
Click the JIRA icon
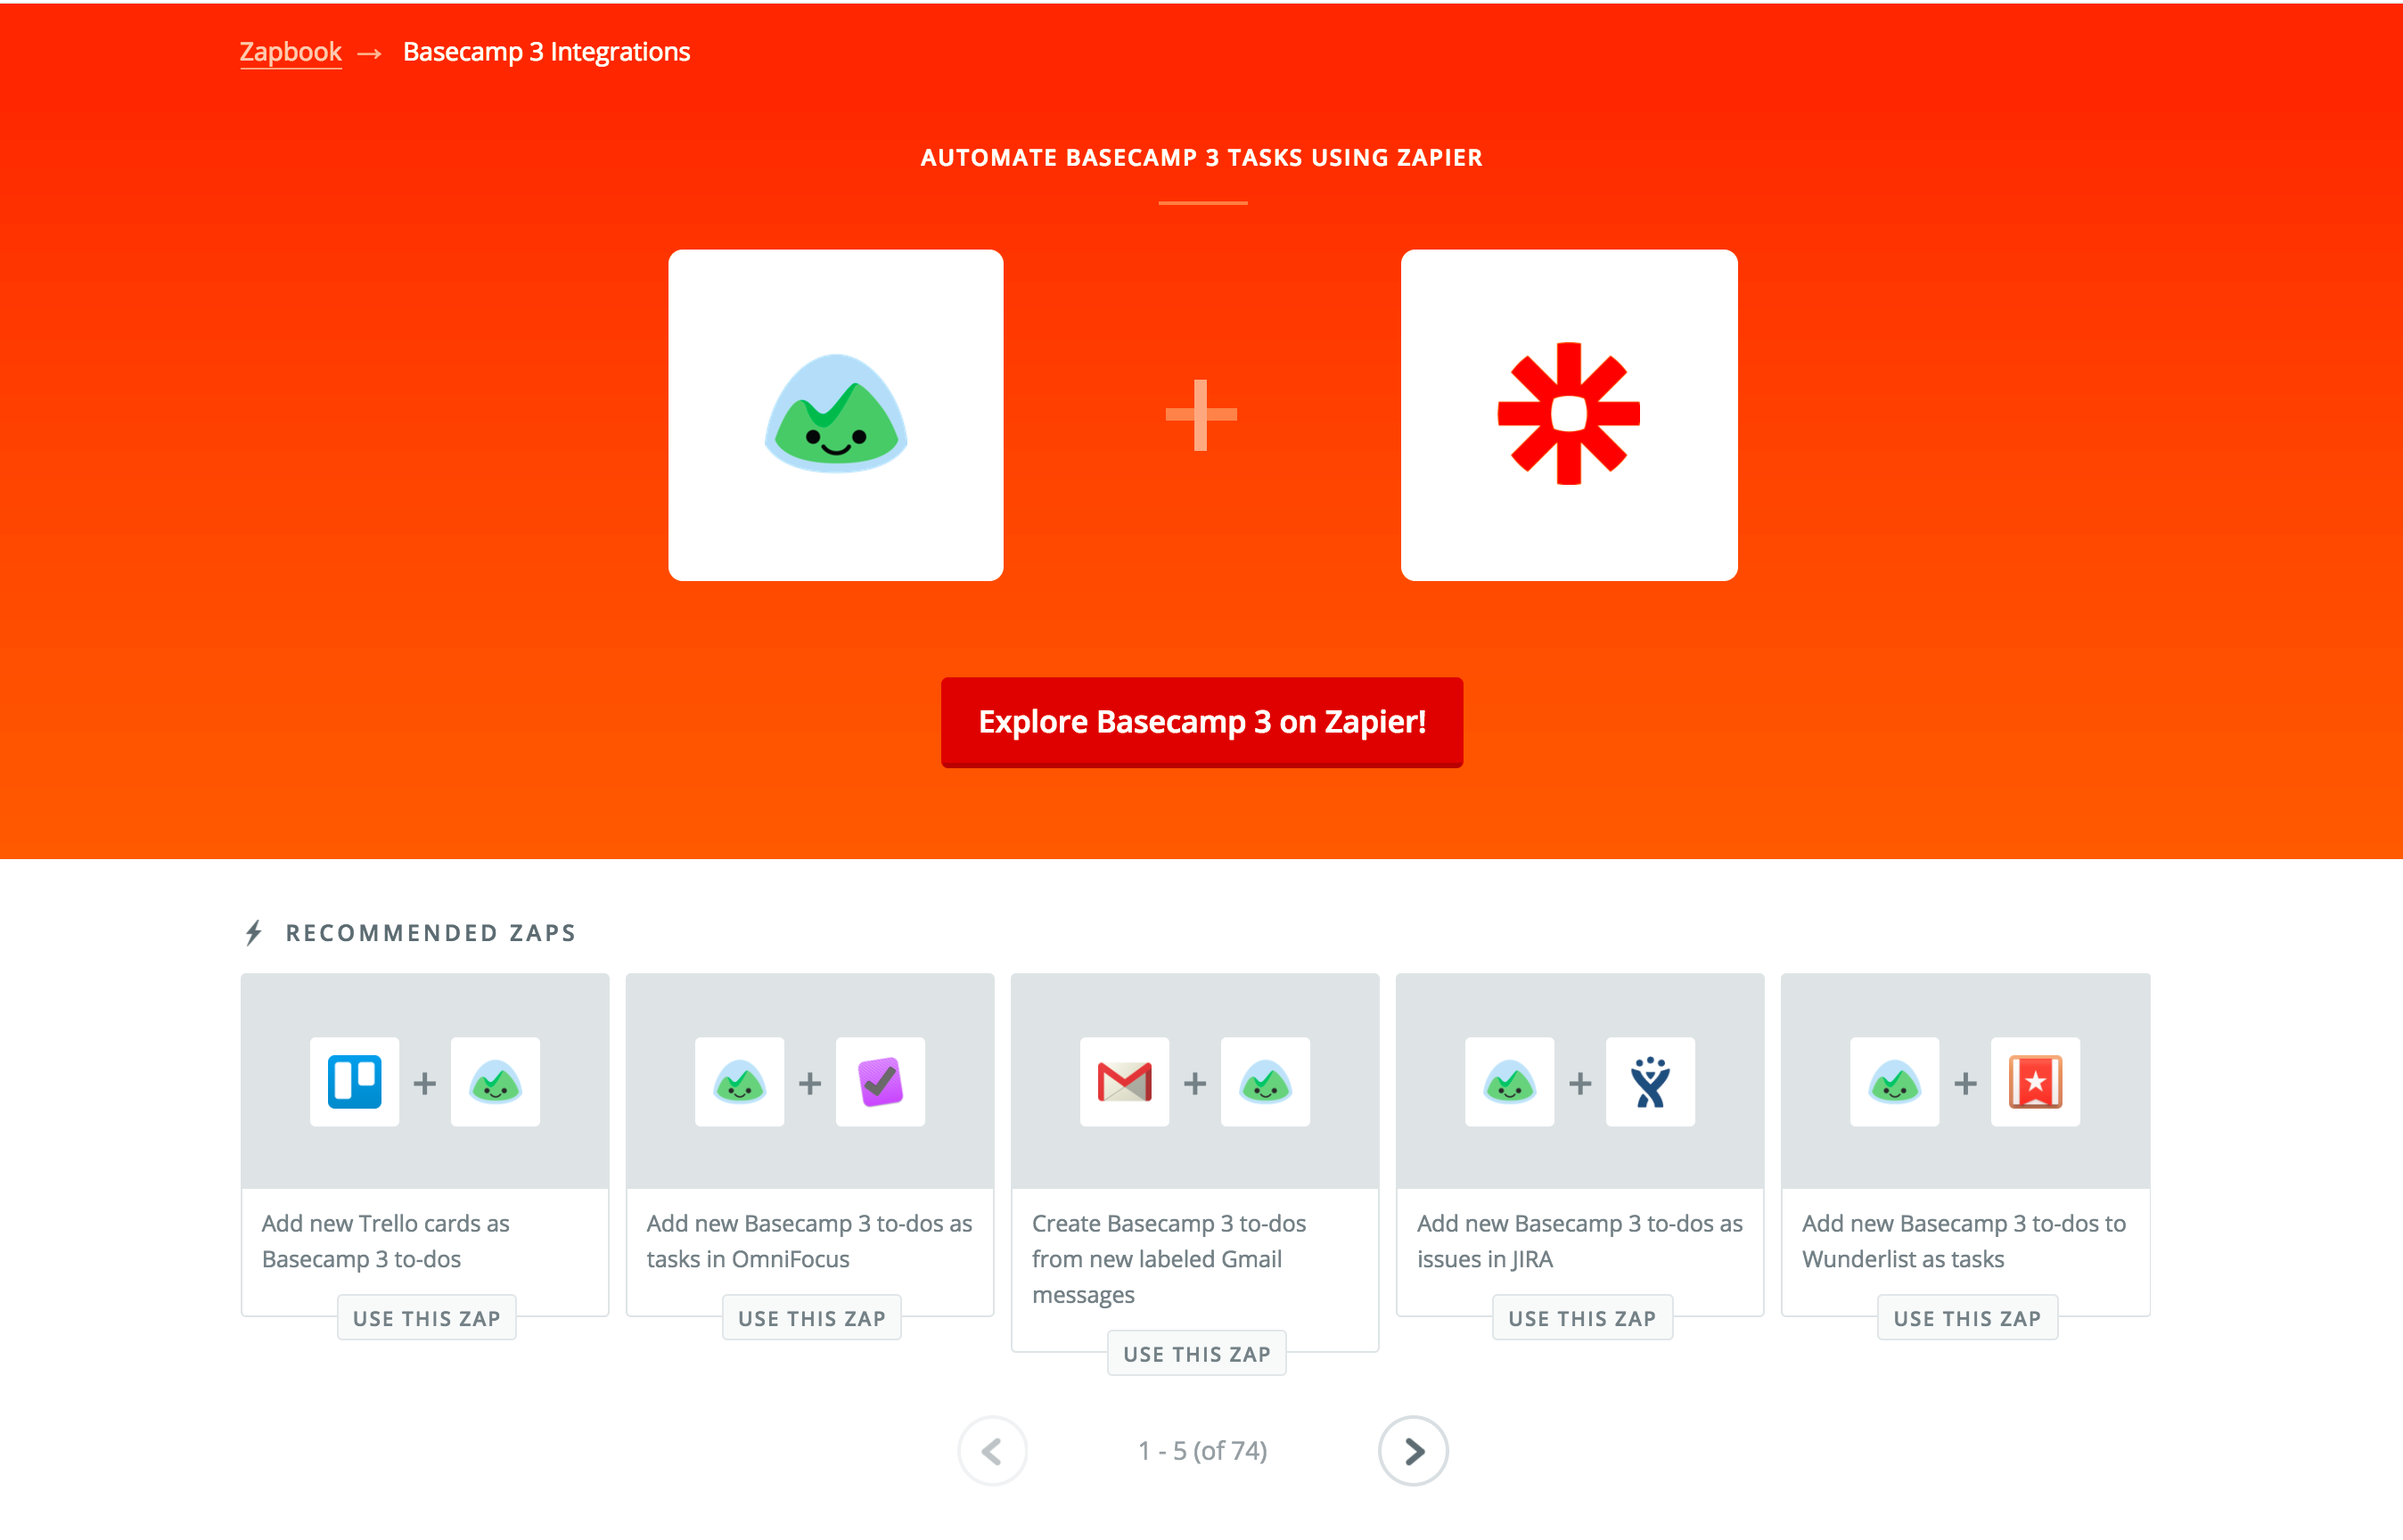[1650, 1082]
